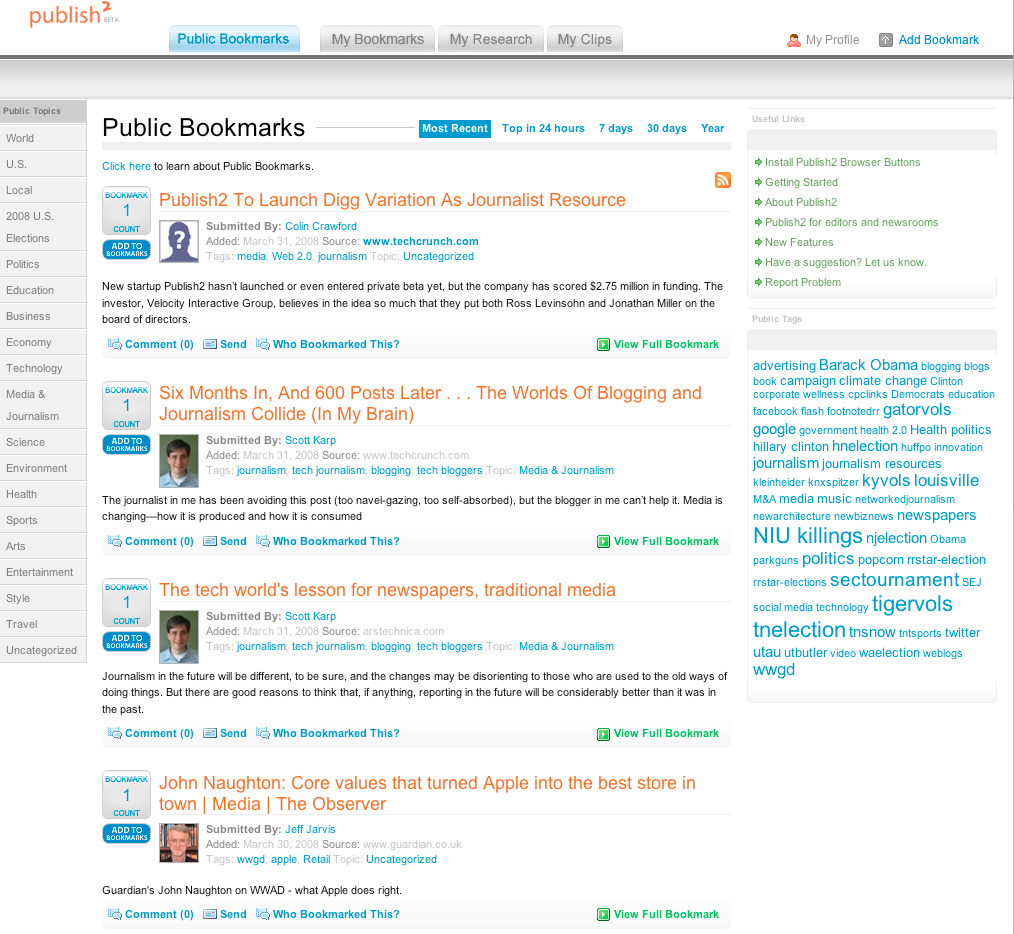Screen dimensions: 1014x934
Task: Open the Technology topic
Action: pyautogui.click(x=43, y=368)
